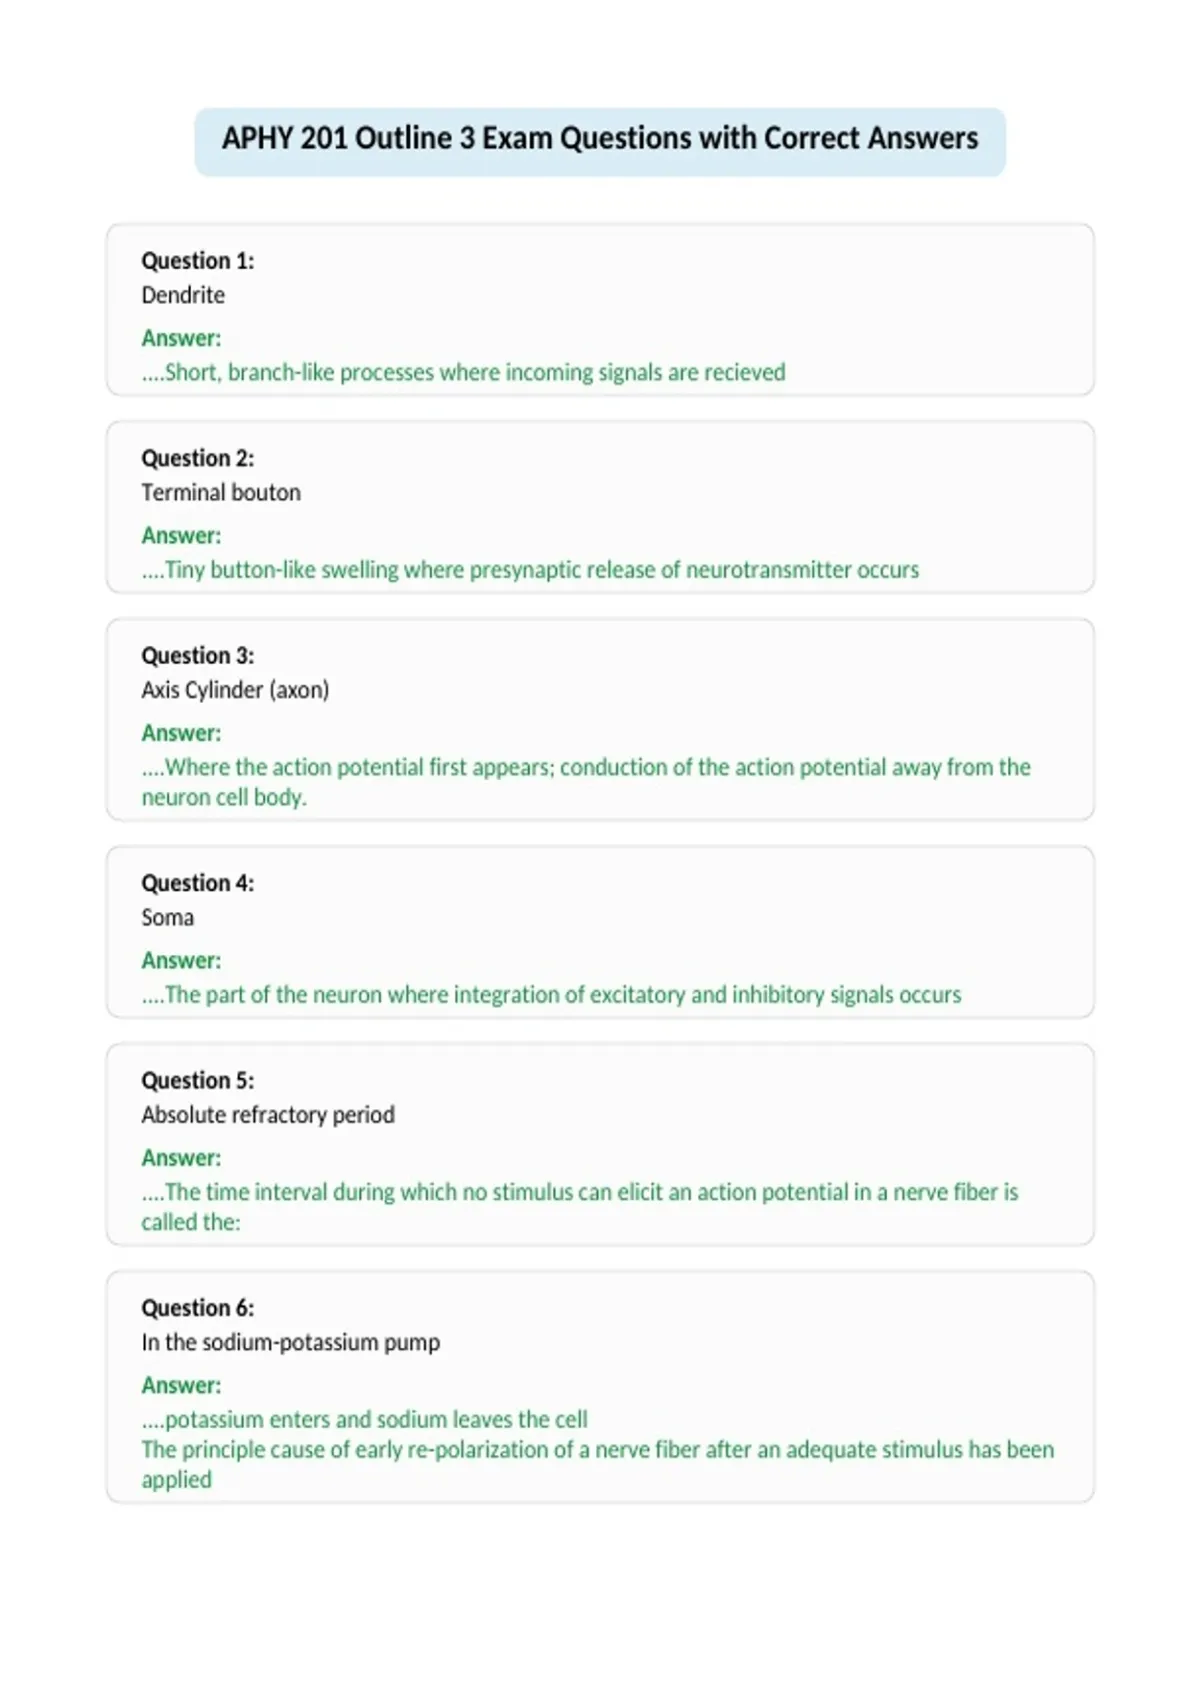
Task: Click the Answer label under Question 5
Action: (181, 1158)
